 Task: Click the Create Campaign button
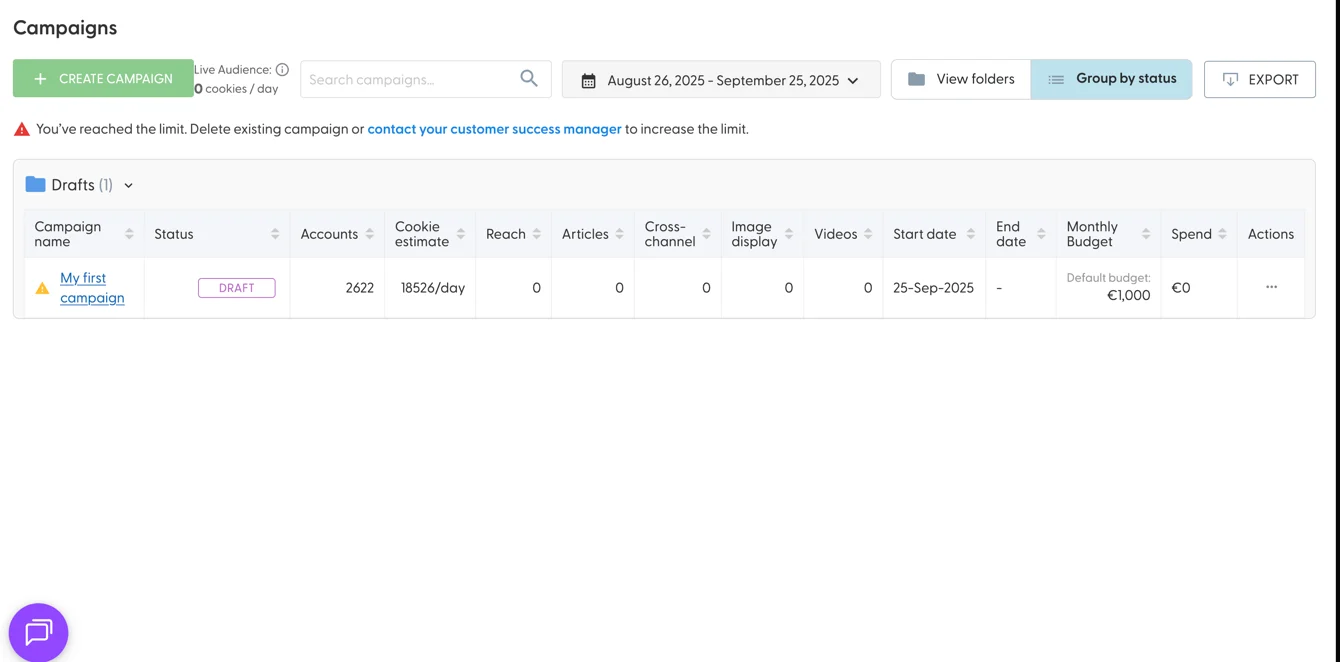tap(103, 78)
